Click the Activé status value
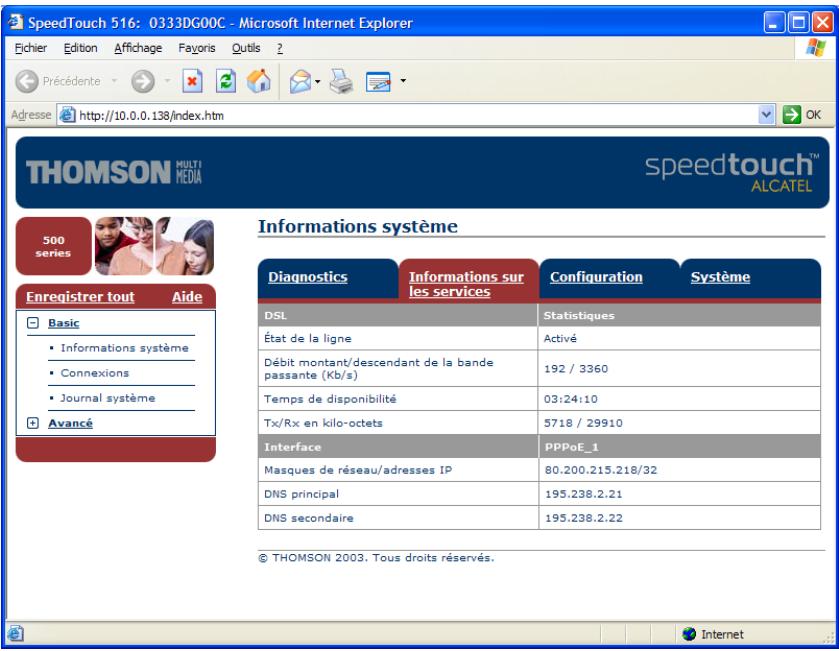The image size is (839, 651). [560, 339]
